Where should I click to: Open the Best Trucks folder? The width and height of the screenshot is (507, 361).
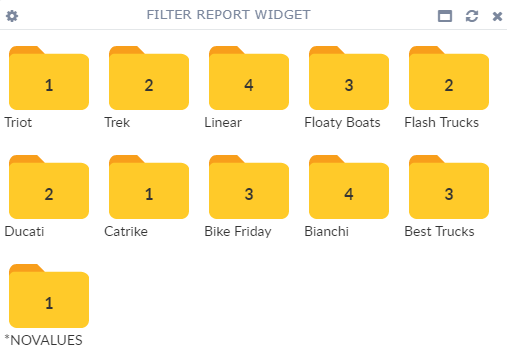tap(449, 187)
